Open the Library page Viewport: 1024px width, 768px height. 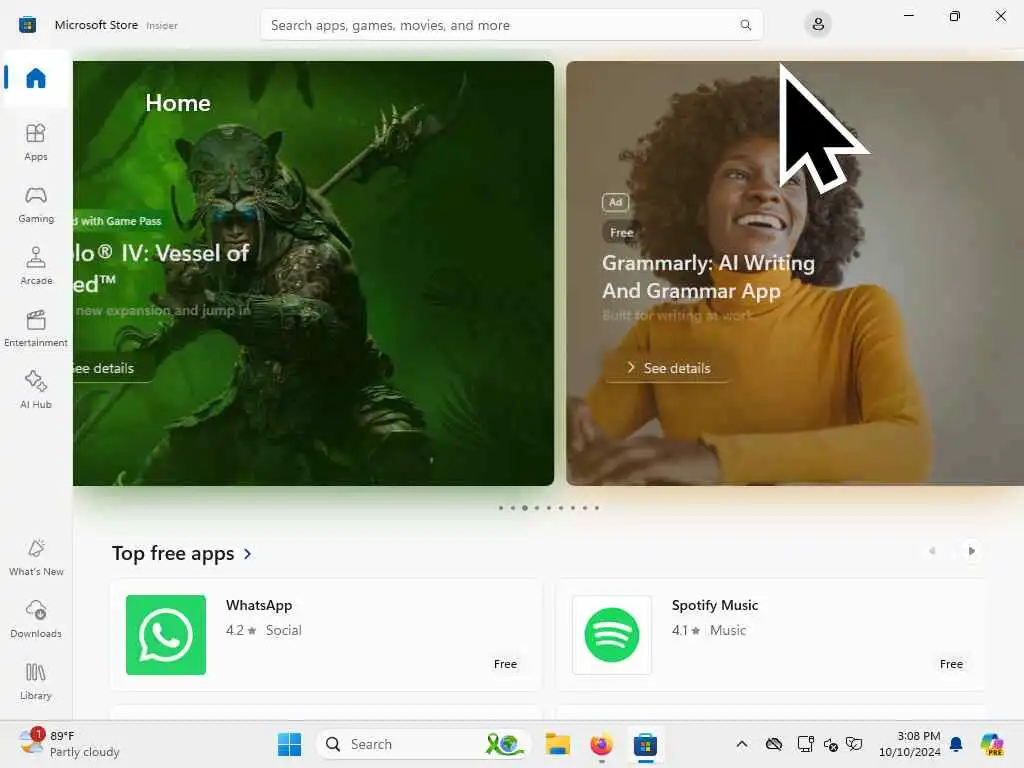pyautogui.click(x=36, y=681)
